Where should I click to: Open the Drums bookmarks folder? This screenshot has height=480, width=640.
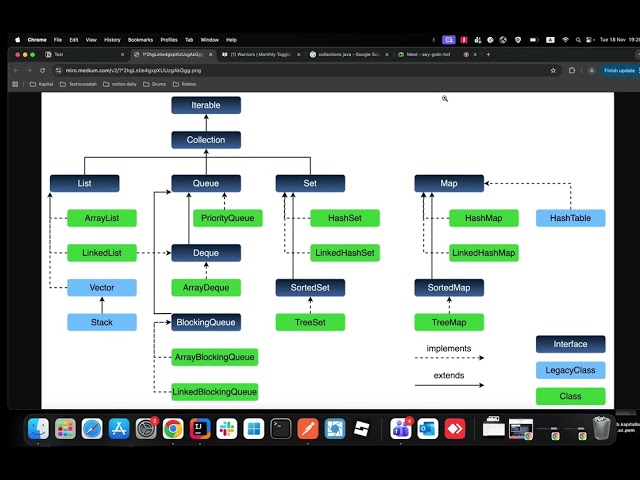[155, 84]
